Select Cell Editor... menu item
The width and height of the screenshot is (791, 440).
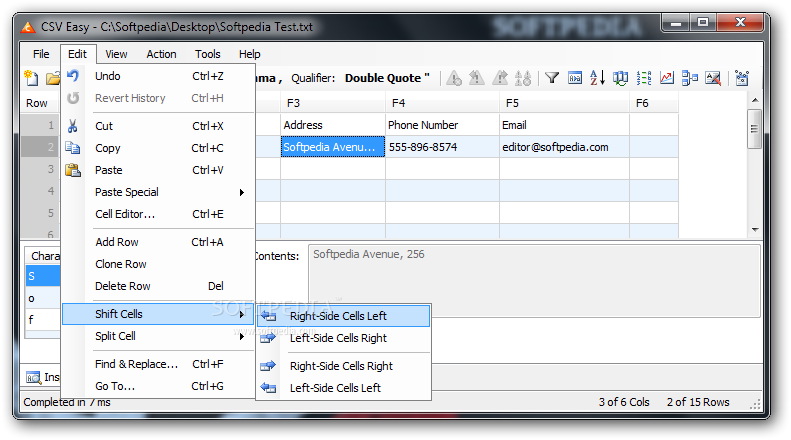[158, 214]
